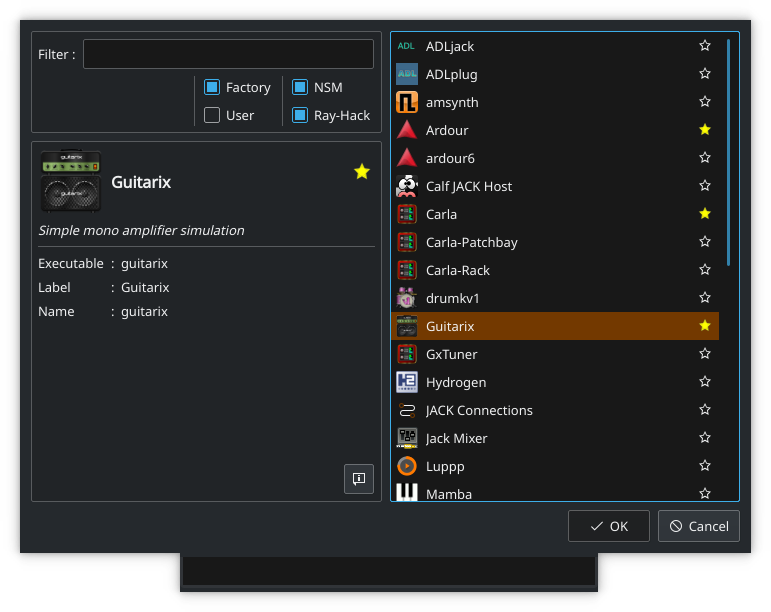Screen dimensions: 771x612
Task: Favorite Hydrogen with its star
Action: pos(705,382)
